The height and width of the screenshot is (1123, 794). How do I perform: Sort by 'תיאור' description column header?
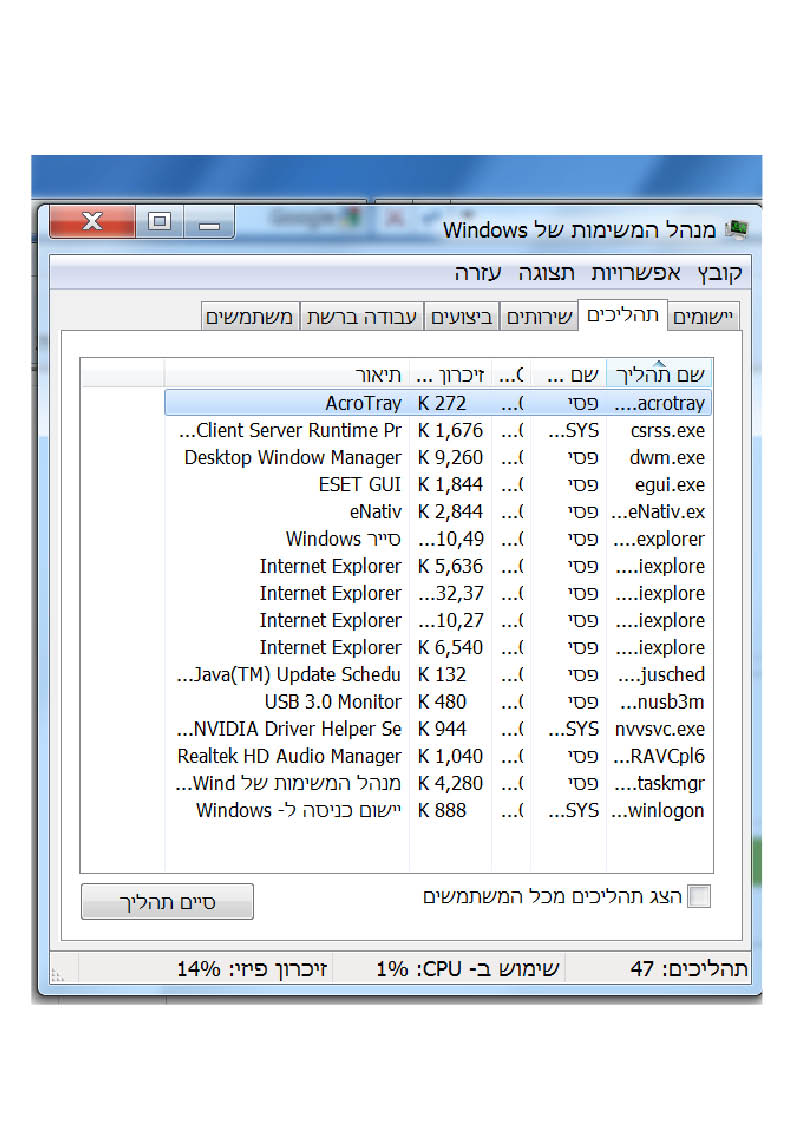pos(287,374)
